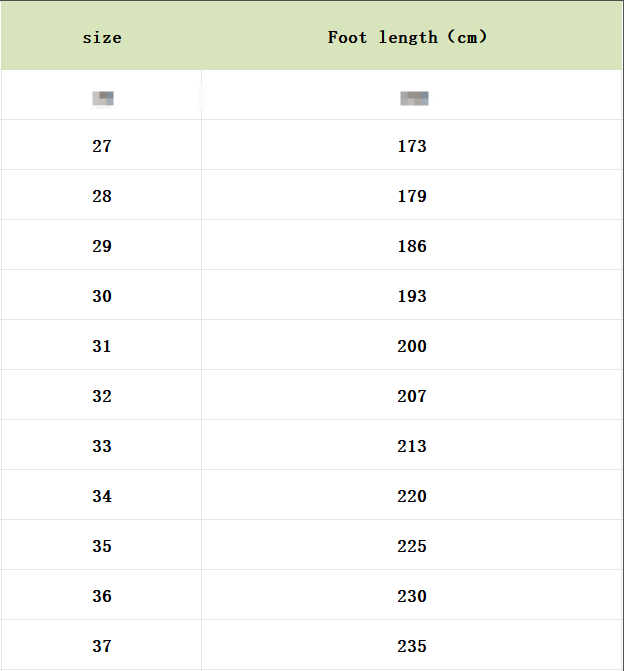Click the cell containing 193
This screenshot has height=671, width=624.
(412, 296)
